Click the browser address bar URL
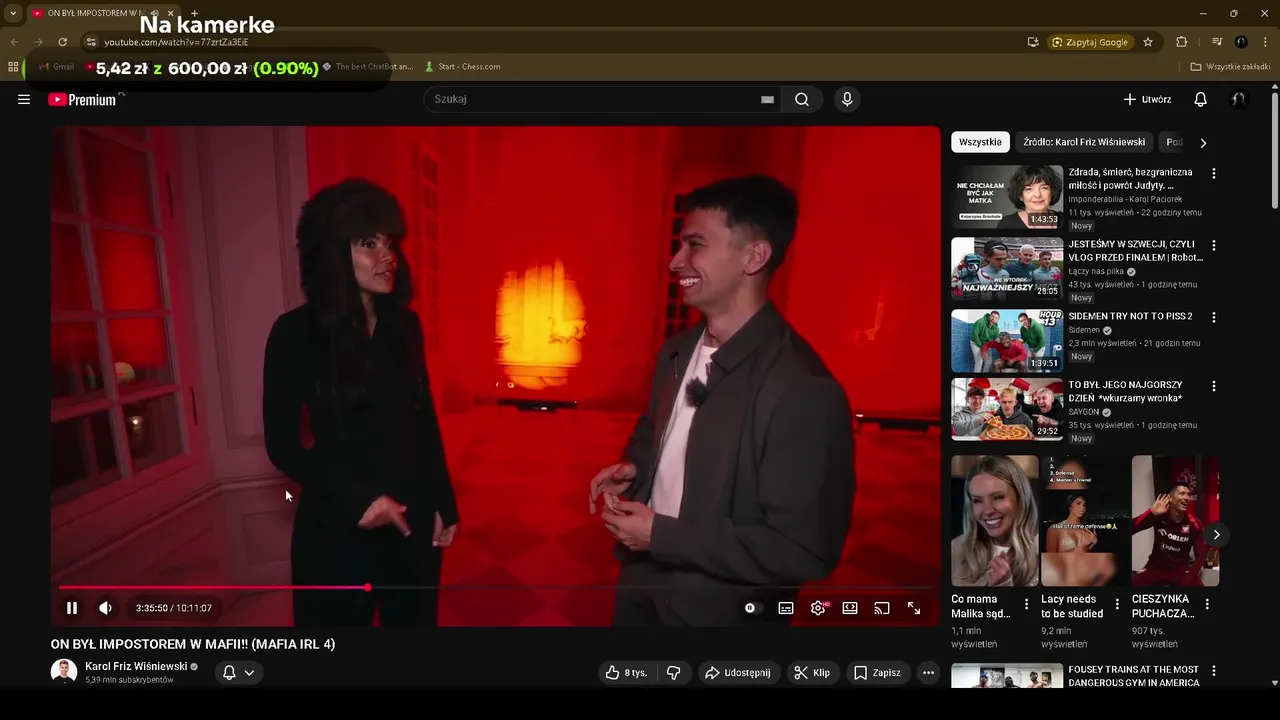1280x720 pixels. tap(176, 42)
